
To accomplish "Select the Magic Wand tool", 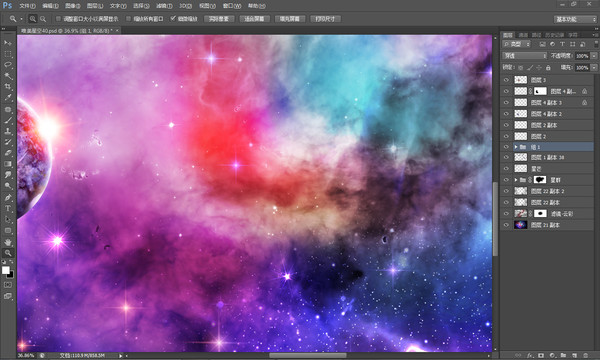I will (8, 76).
